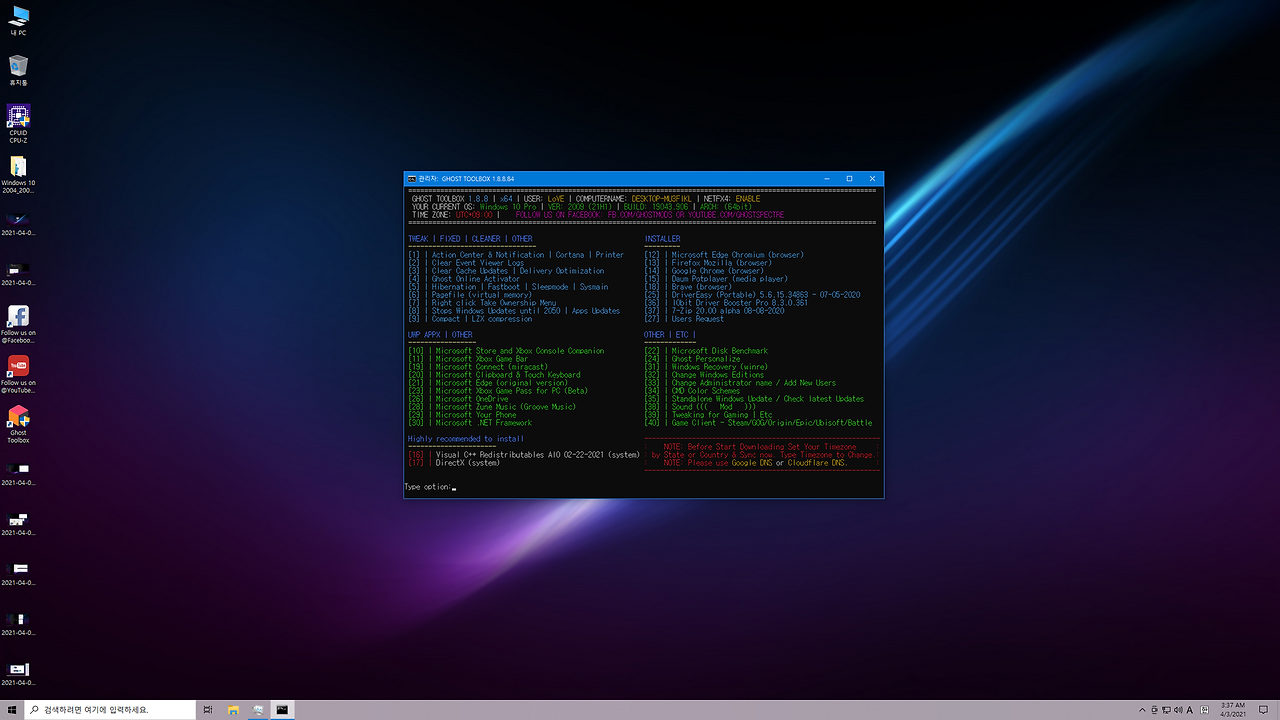Select the 휴지통 recycle bin icon
This screenshot has width=1280, height=720.
(x=18, y=70)
